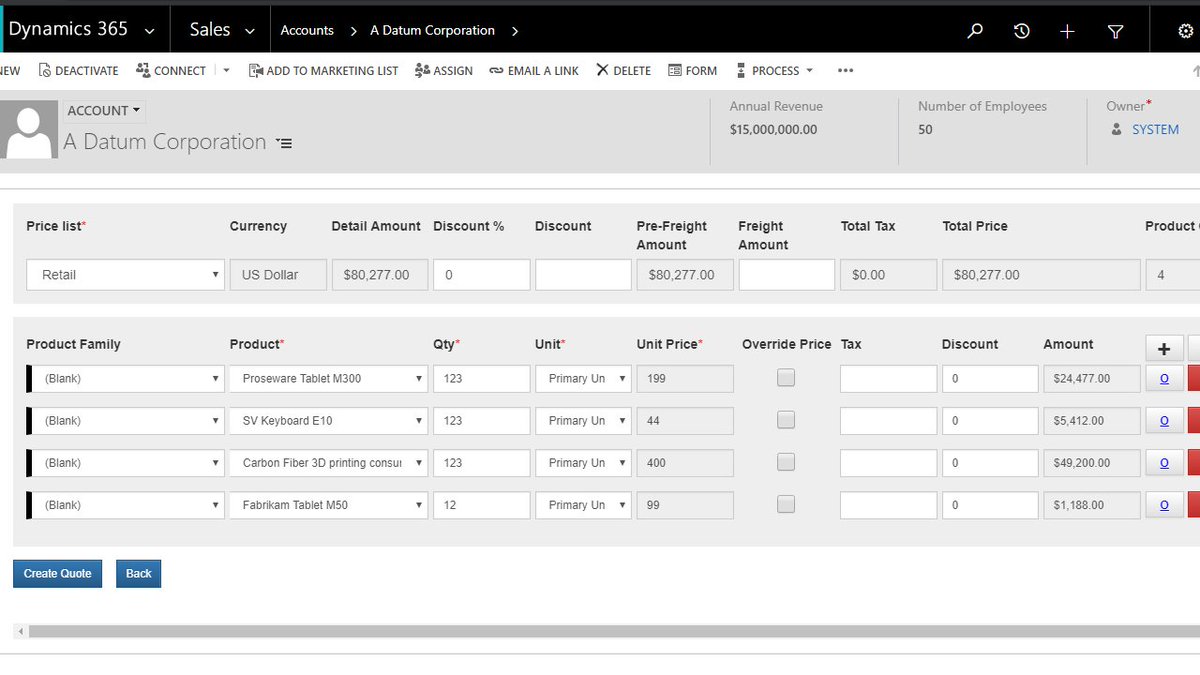The width and height of the screenshot is (1200, 675).
Task: Add a product line with plus button
Action: [x=1164, y=348]
